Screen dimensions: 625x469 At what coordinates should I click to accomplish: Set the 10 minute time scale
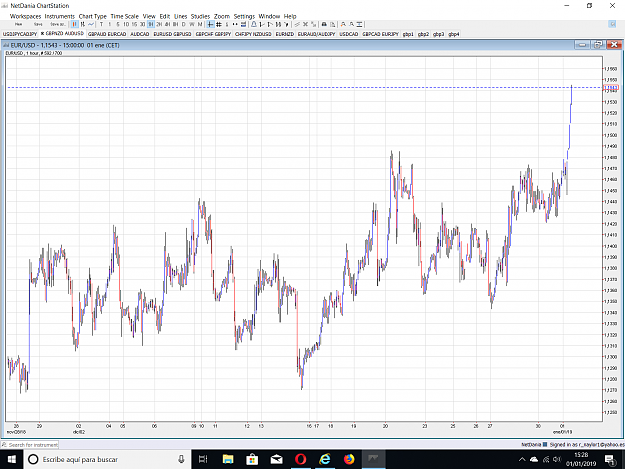click(126, 24)
